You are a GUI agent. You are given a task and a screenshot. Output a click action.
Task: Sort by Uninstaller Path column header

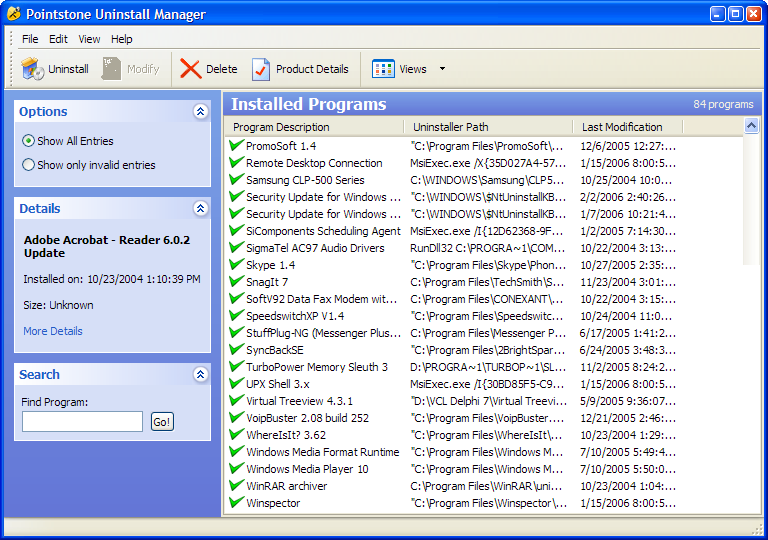click(x=488, y=127)
